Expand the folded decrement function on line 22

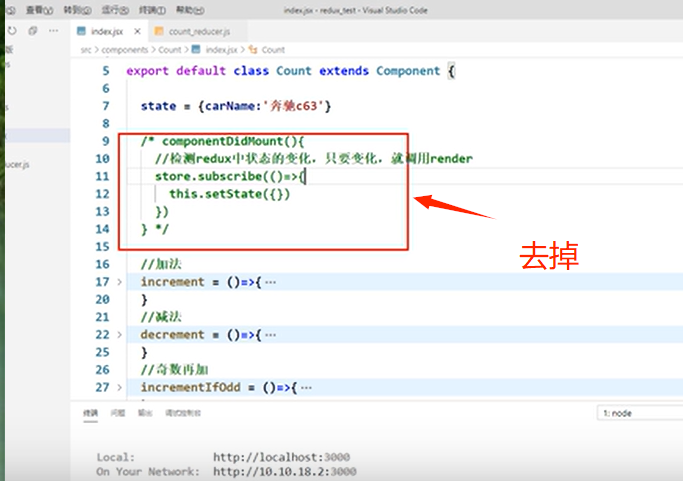click(119, 335)
